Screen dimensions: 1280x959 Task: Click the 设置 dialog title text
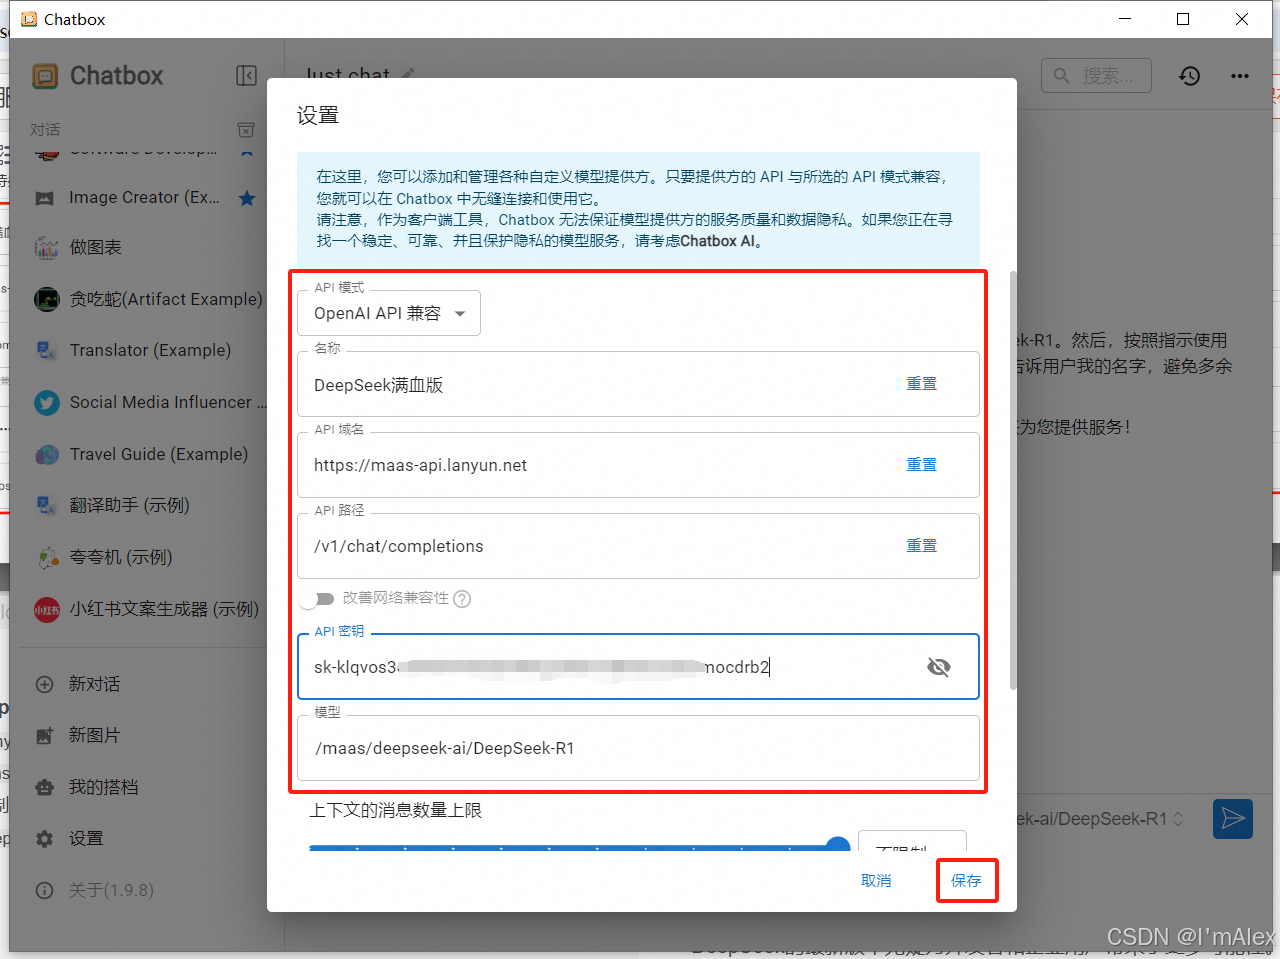tap(318, 115)
